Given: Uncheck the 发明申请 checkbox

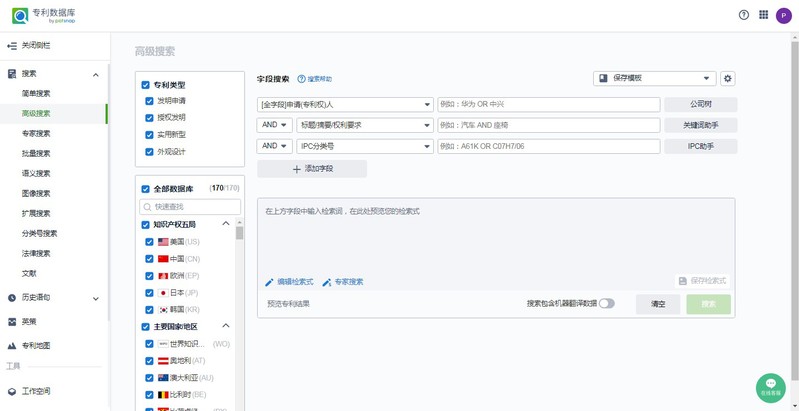Looking at the screenshot, I should point(147,101).
